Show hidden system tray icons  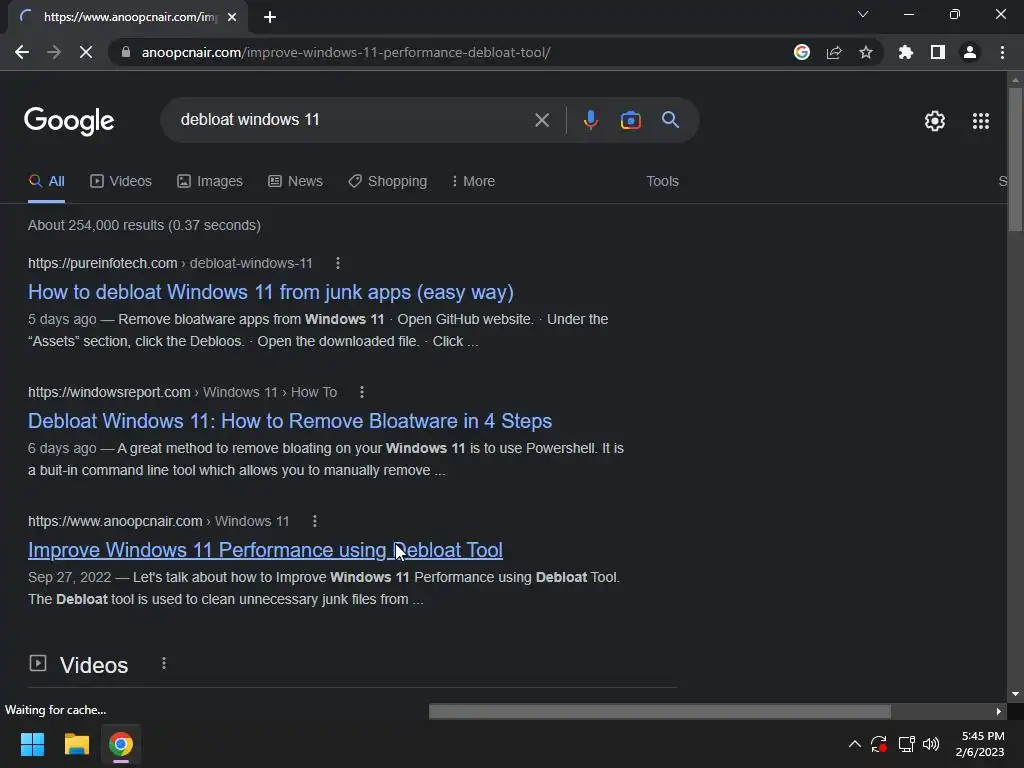[854, 744]
